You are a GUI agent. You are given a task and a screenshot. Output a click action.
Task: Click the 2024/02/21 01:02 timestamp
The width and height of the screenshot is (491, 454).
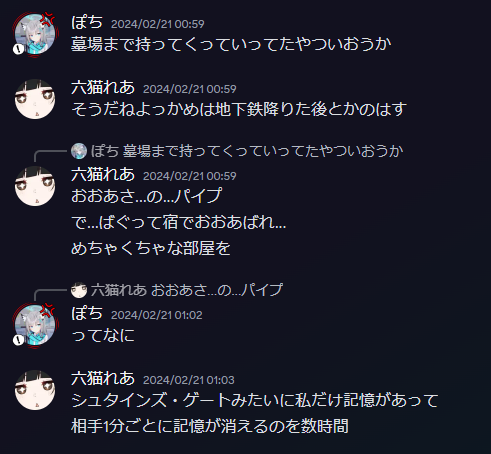pos(157,315)
